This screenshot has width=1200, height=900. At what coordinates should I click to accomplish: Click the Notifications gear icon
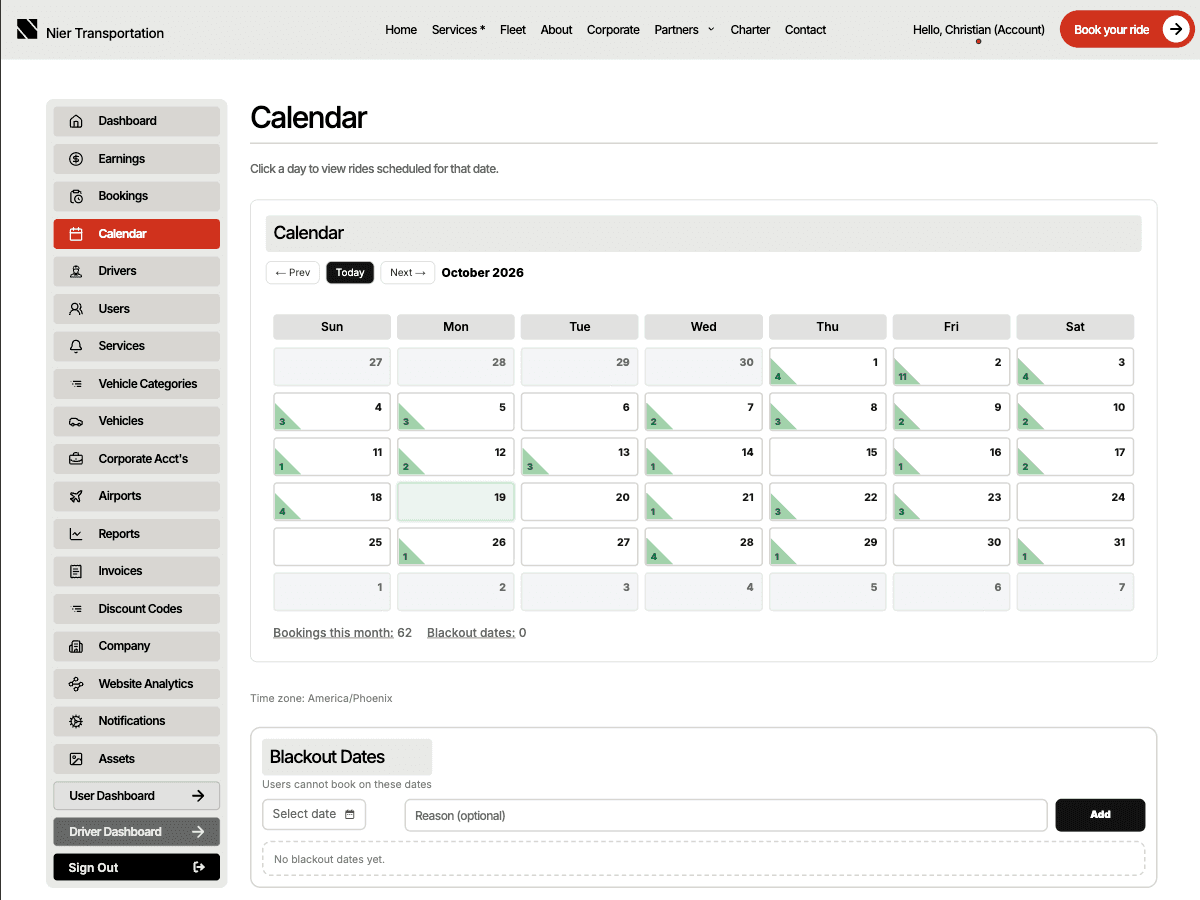tap(76, 721)
